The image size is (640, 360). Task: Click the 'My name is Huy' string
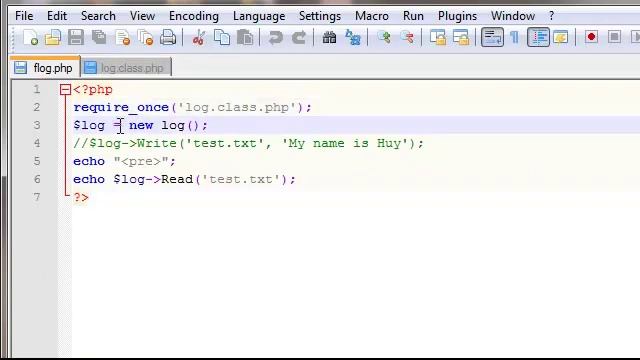[345, 143]
